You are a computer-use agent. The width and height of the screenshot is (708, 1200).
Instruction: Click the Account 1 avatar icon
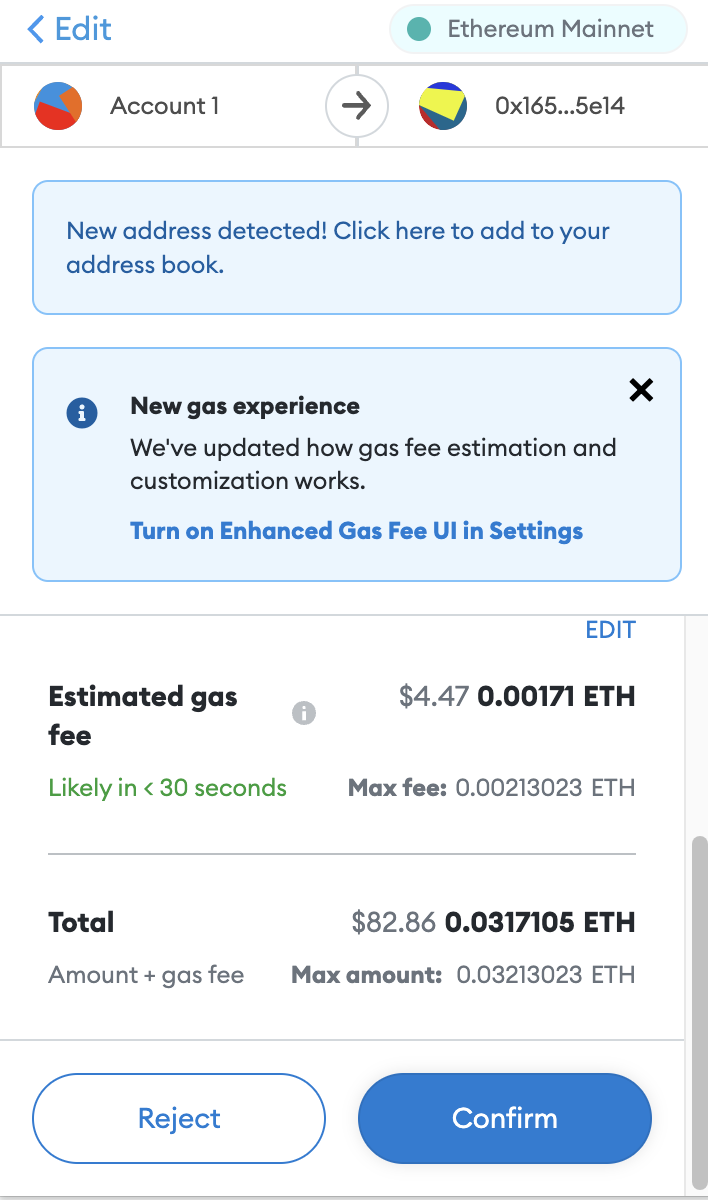[58, 106]
